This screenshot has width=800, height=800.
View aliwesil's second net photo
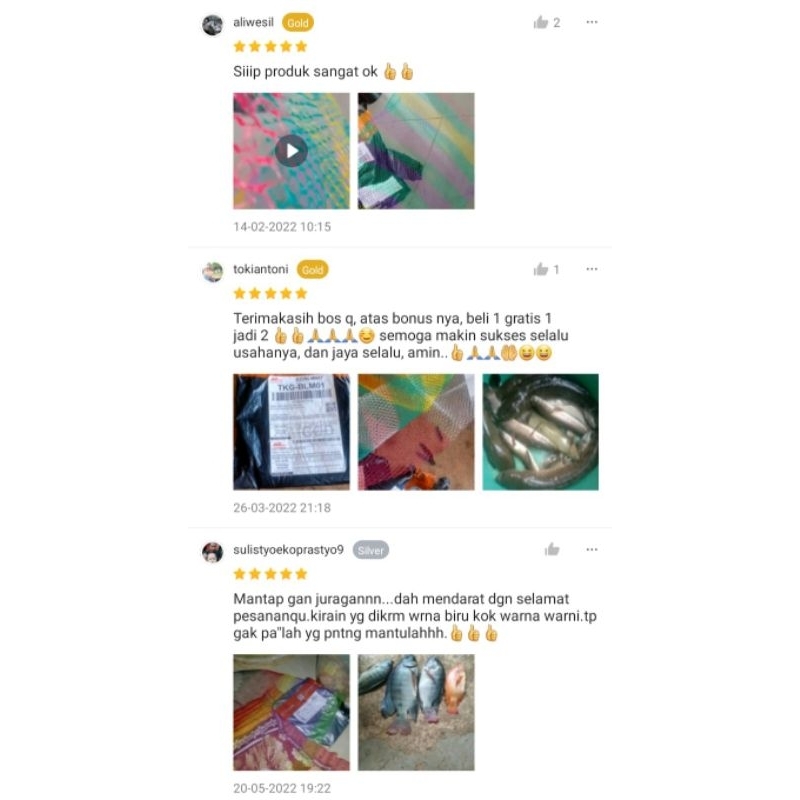[x=416, y=151]
